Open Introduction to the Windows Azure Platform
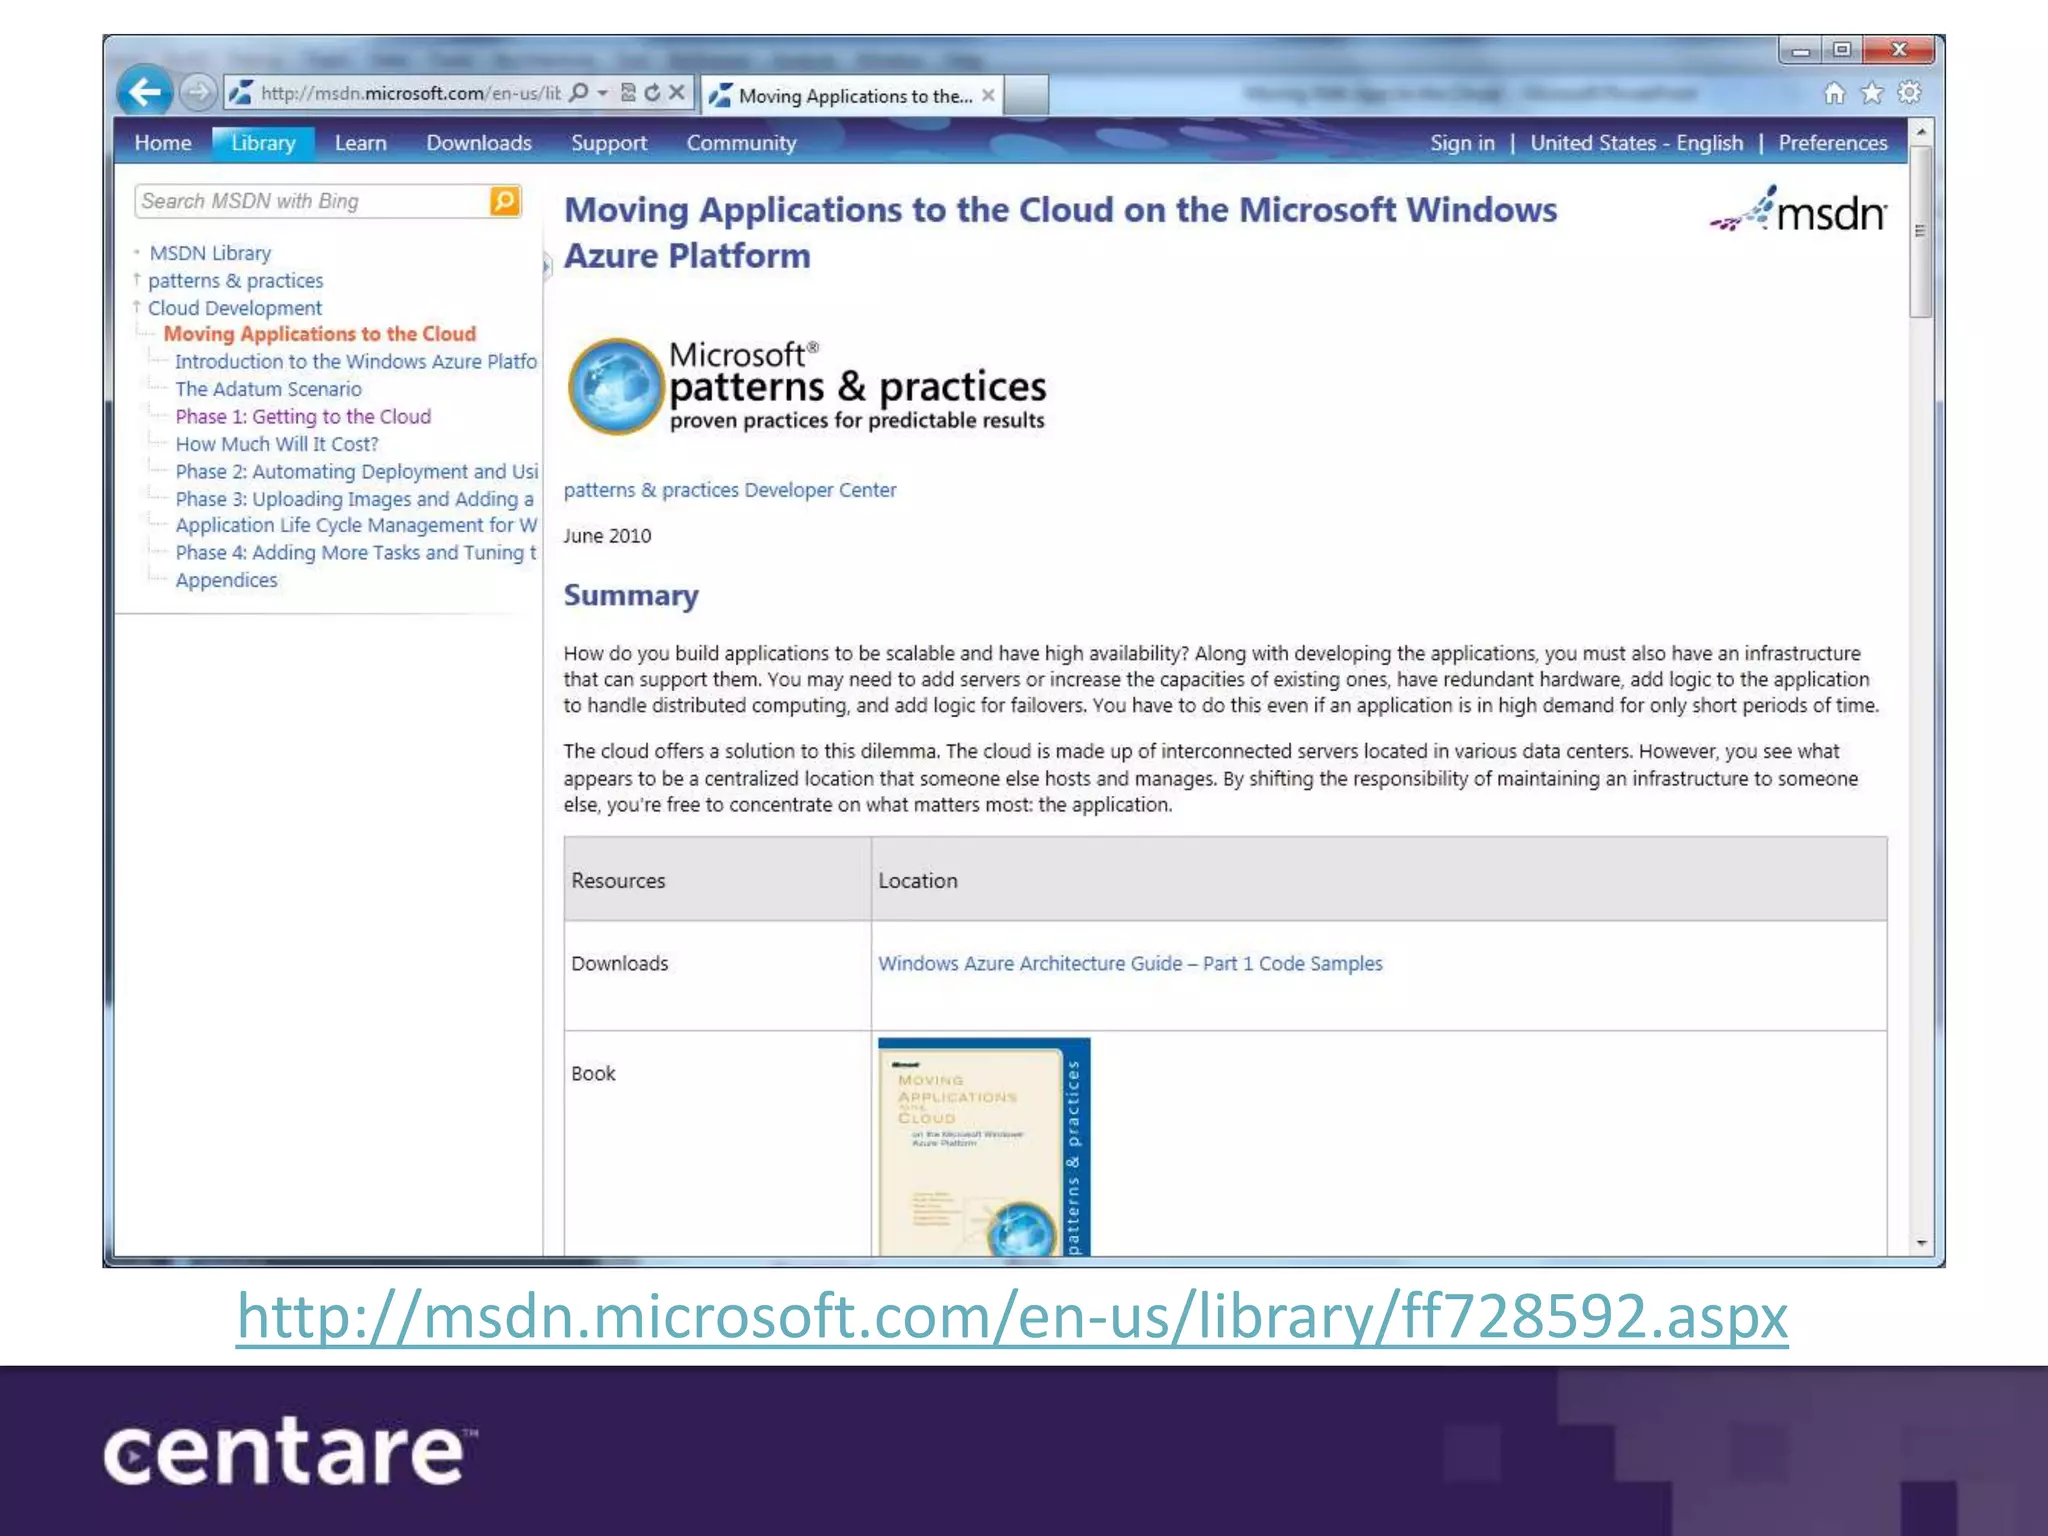2048x1536 pixels. [356, 361]
